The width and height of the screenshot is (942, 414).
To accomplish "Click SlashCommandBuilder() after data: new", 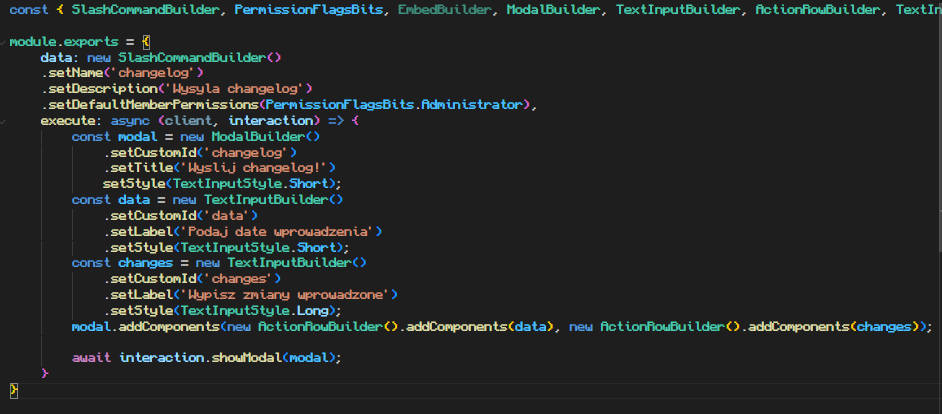I will (x=200, y=58).
